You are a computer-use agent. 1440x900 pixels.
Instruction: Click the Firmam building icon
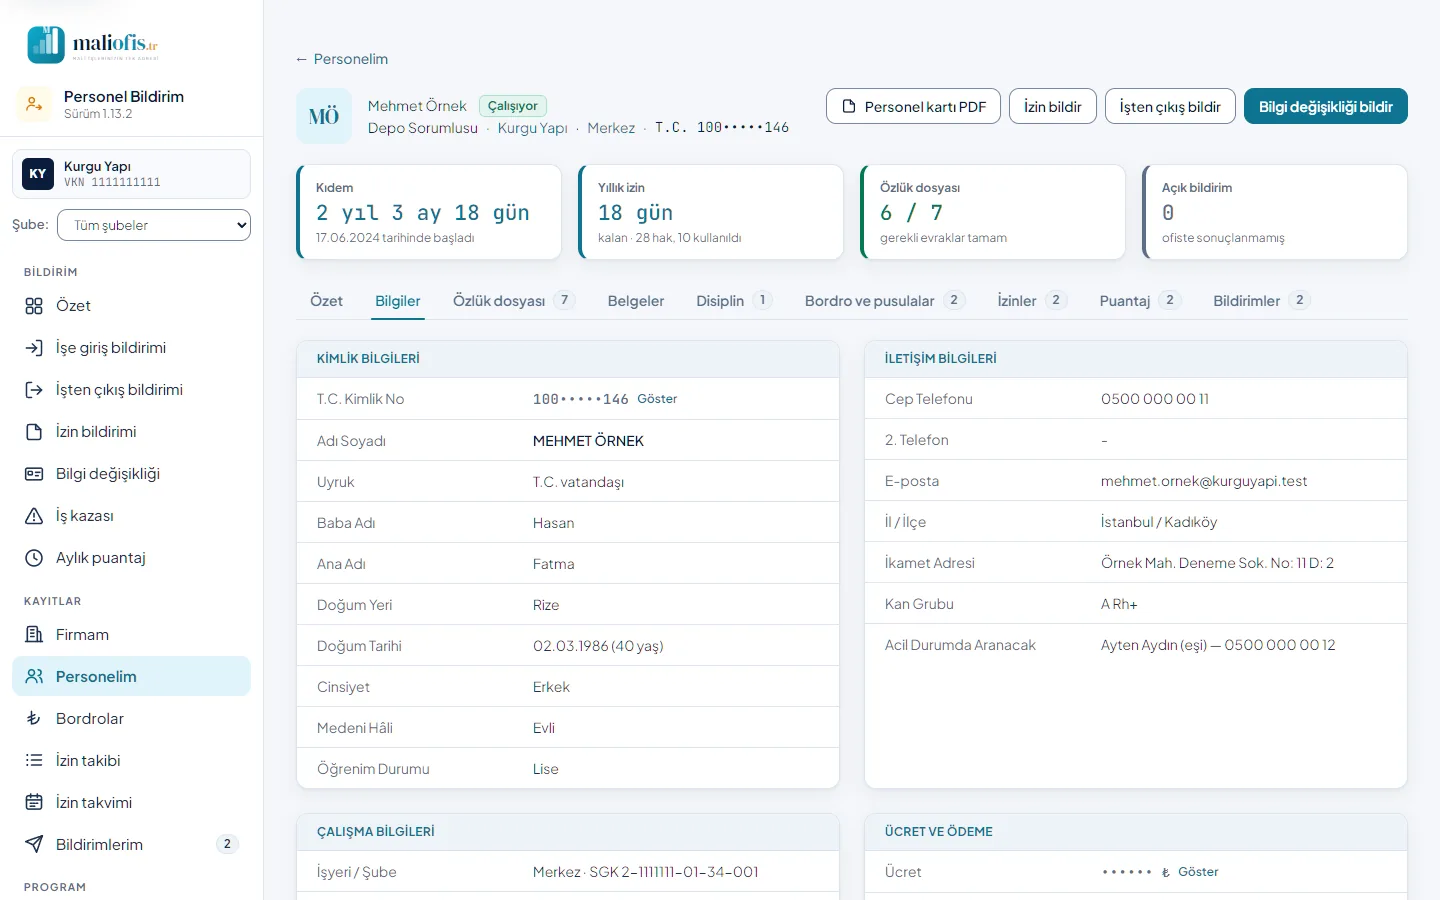point(34,635)
